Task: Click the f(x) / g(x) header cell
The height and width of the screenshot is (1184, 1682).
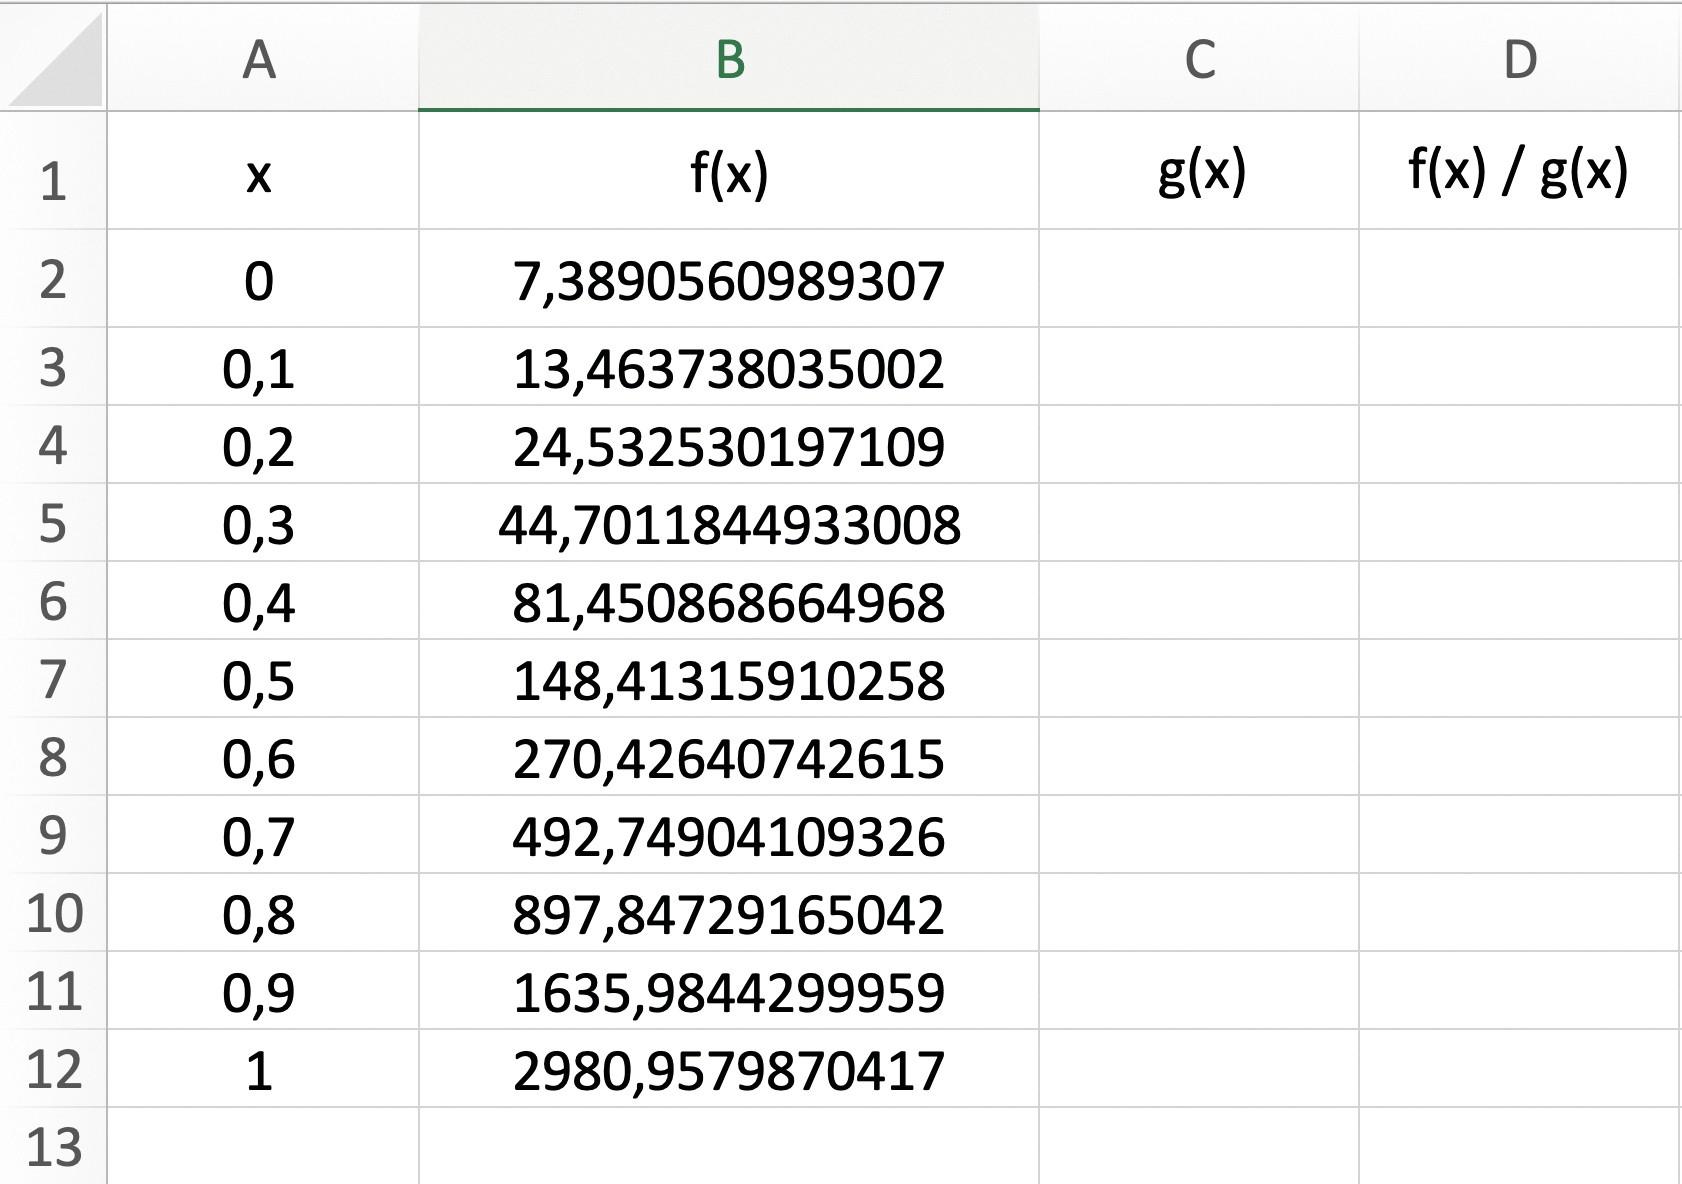Action: [x=1519, y=172]
